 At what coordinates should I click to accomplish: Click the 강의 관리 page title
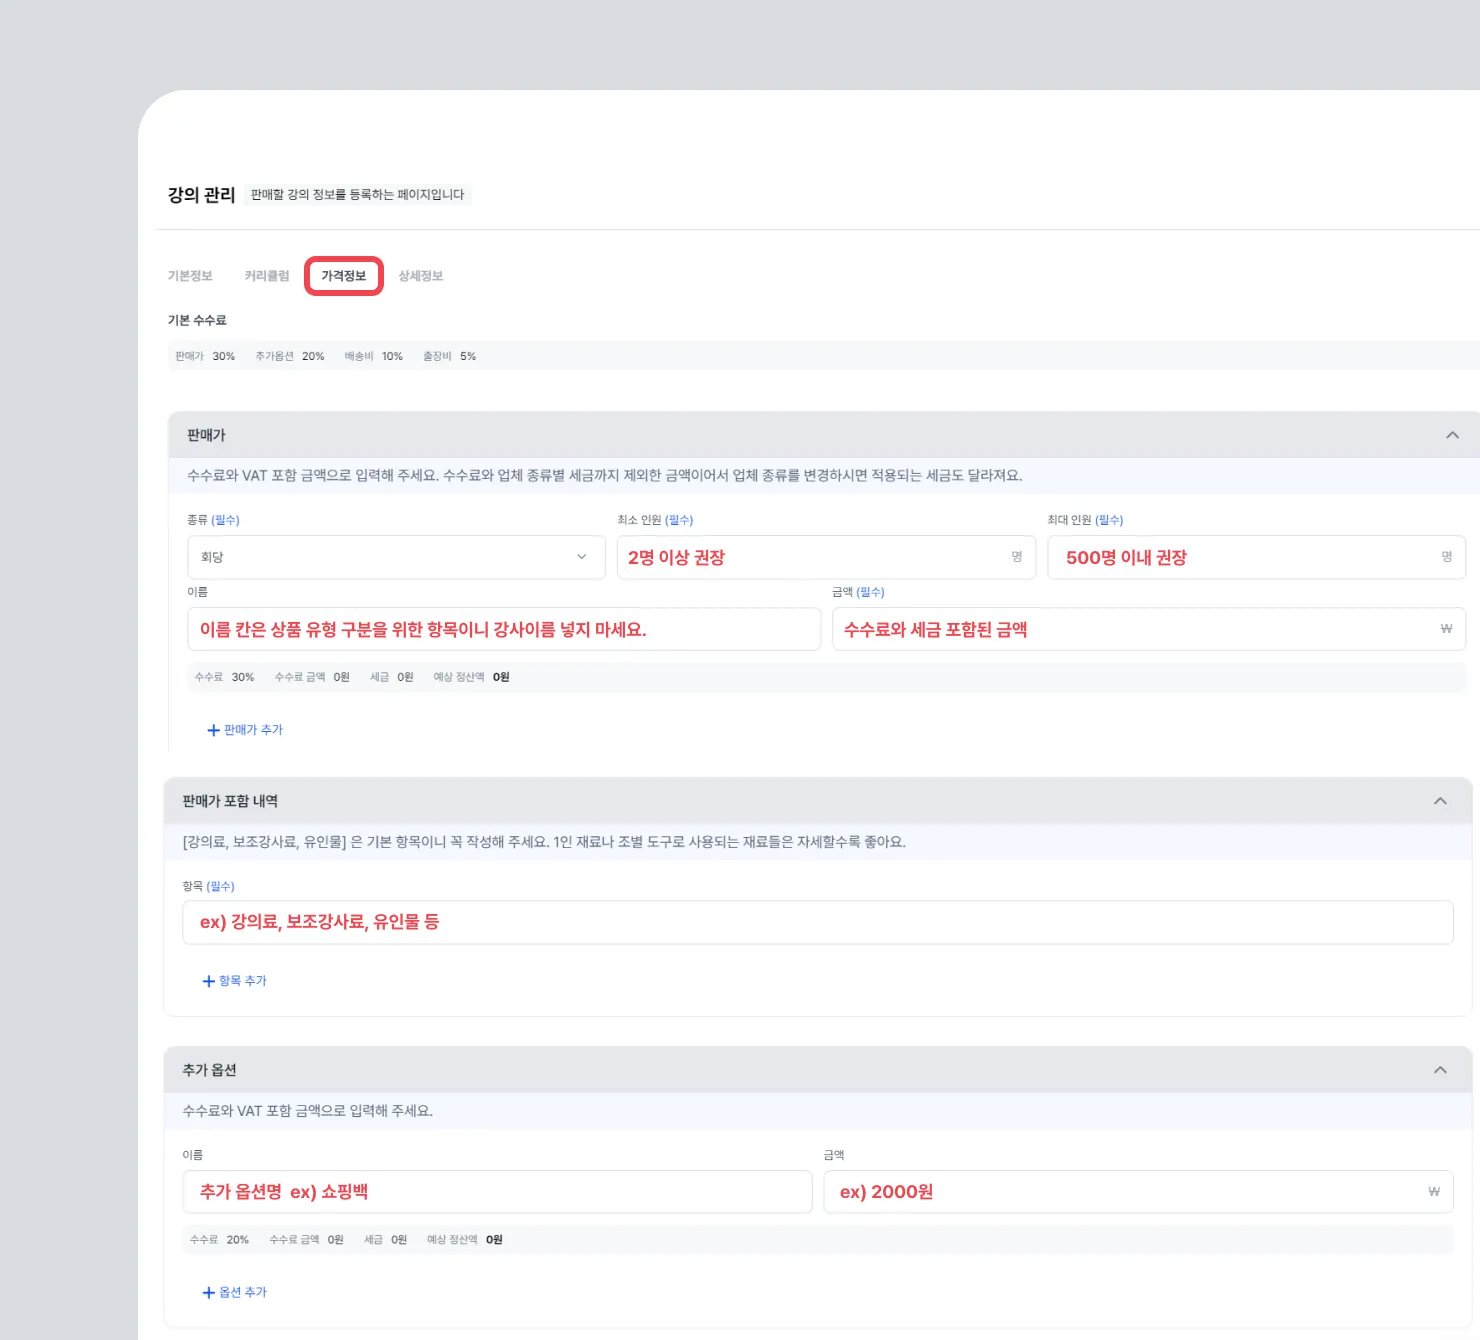click(x=201, y=195)
